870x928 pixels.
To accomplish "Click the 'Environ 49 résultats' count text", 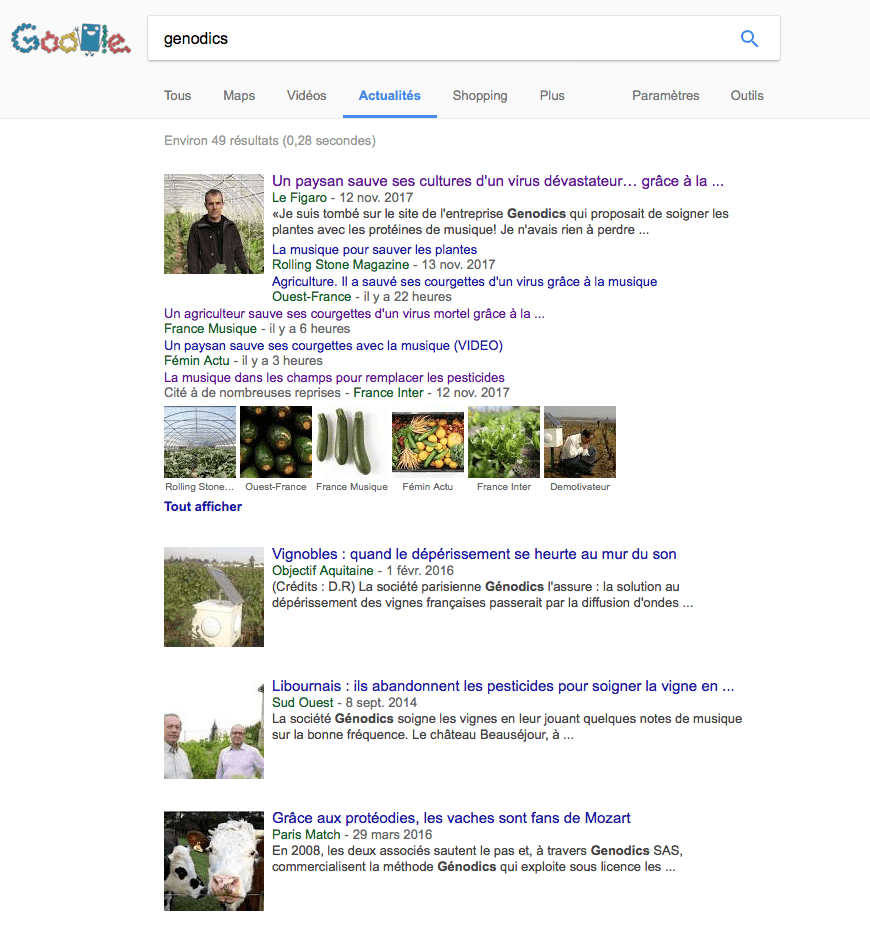I will 270,140.
